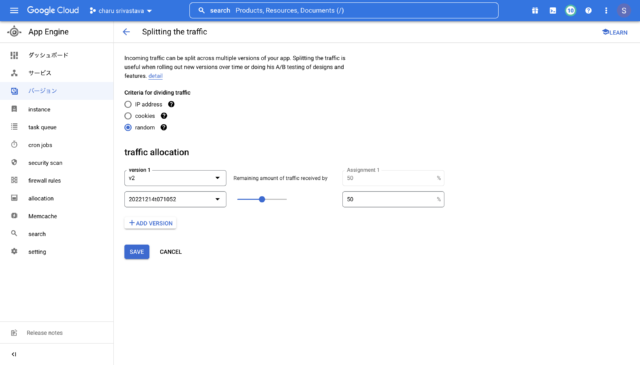Cancel the traffic splitting changes

pos(171,252)
